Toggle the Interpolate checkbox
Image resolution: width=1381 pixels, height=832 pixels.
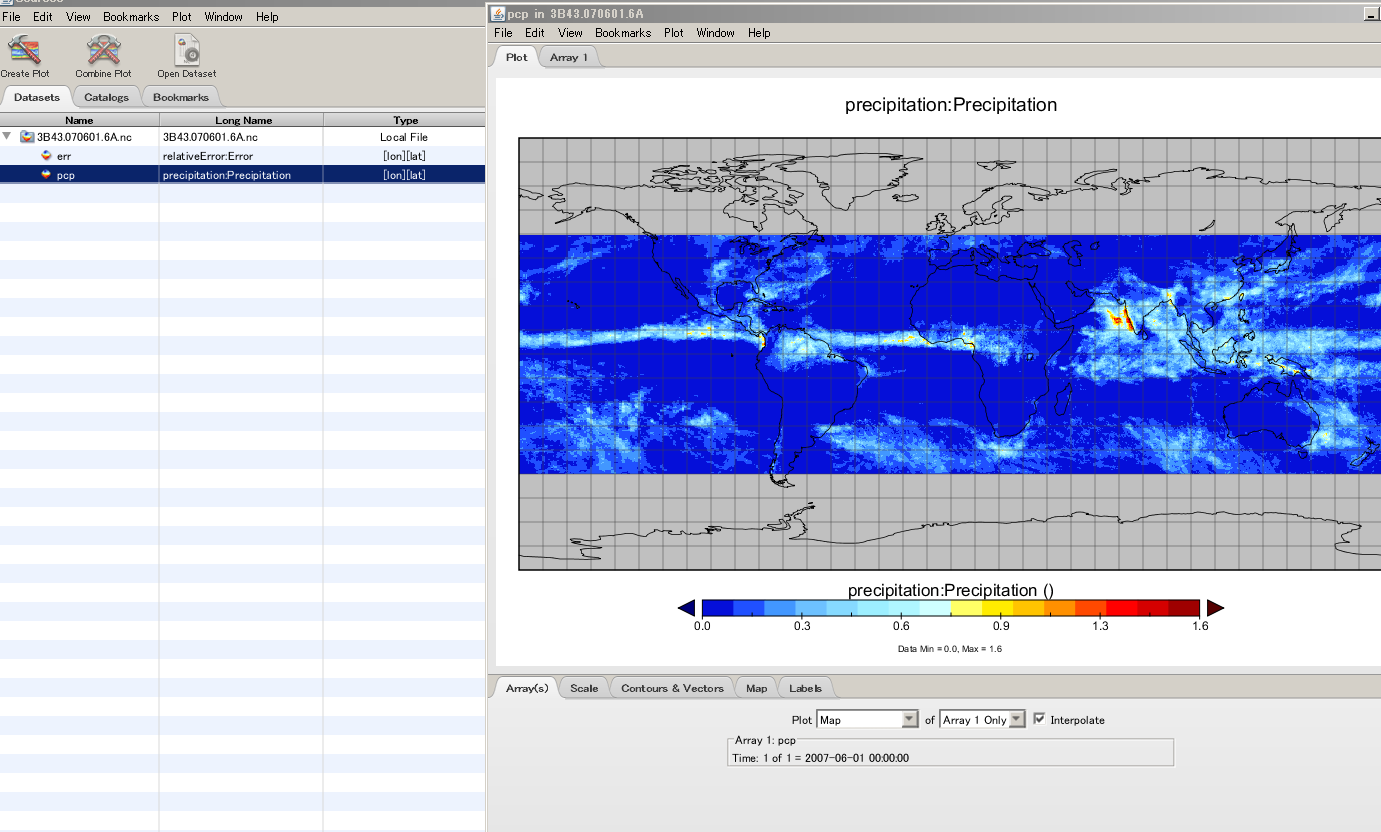tap(1040, 719)
